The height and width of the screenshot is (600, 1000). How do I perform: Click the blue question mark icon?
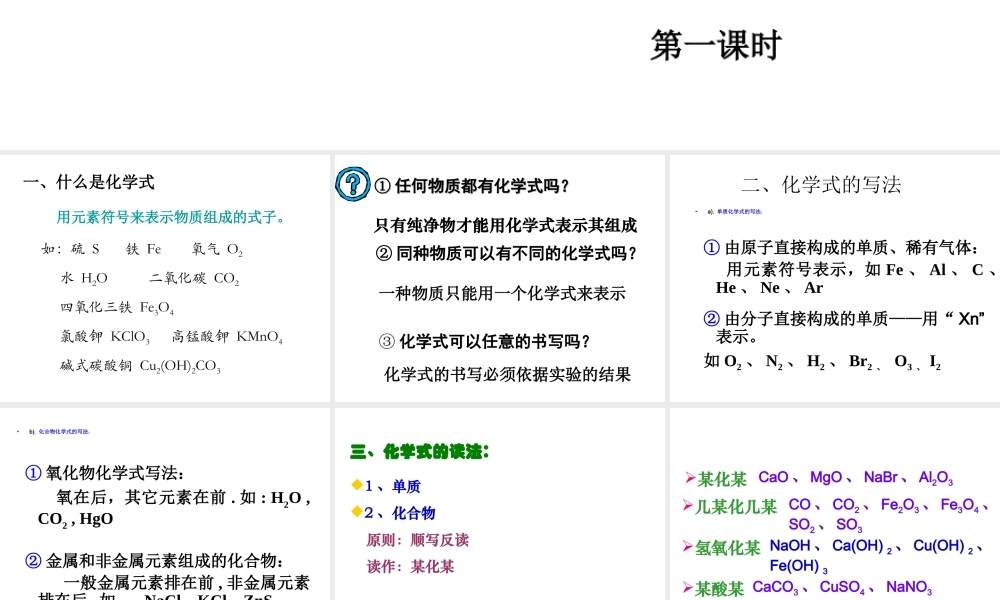coord(353,184)
